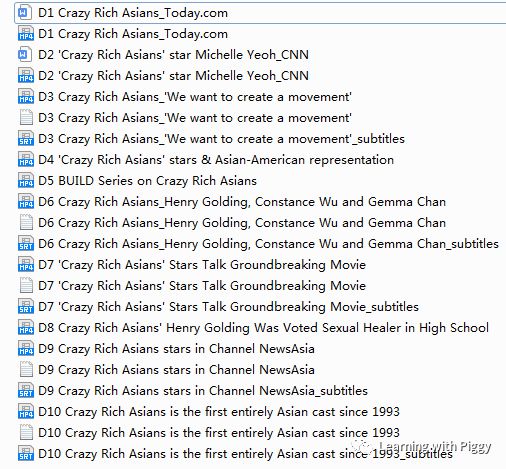Screen dimensions: 506x469
Task: Click the MP4 icon for D4 Asian-American representation
Action: 26,160
